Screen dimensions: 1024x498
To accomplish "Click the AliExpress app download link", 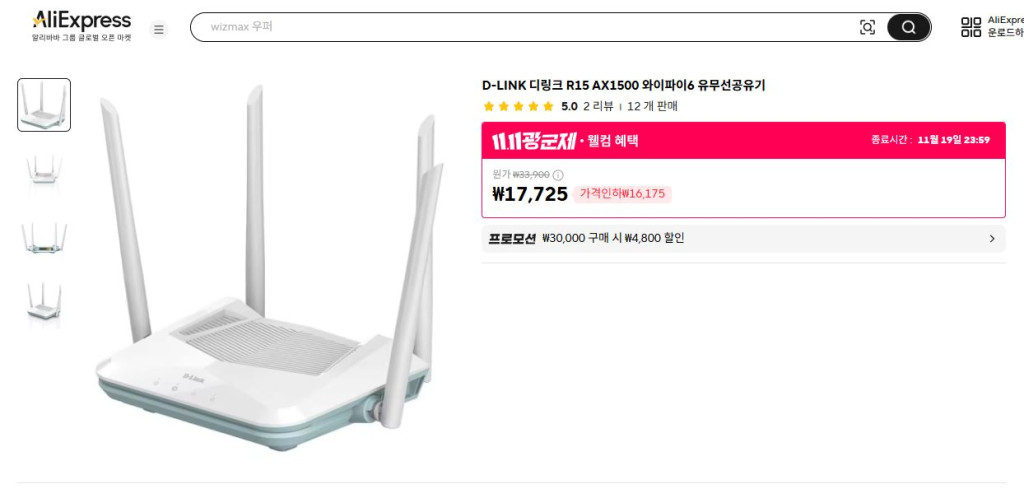I will coord(1004,26).
